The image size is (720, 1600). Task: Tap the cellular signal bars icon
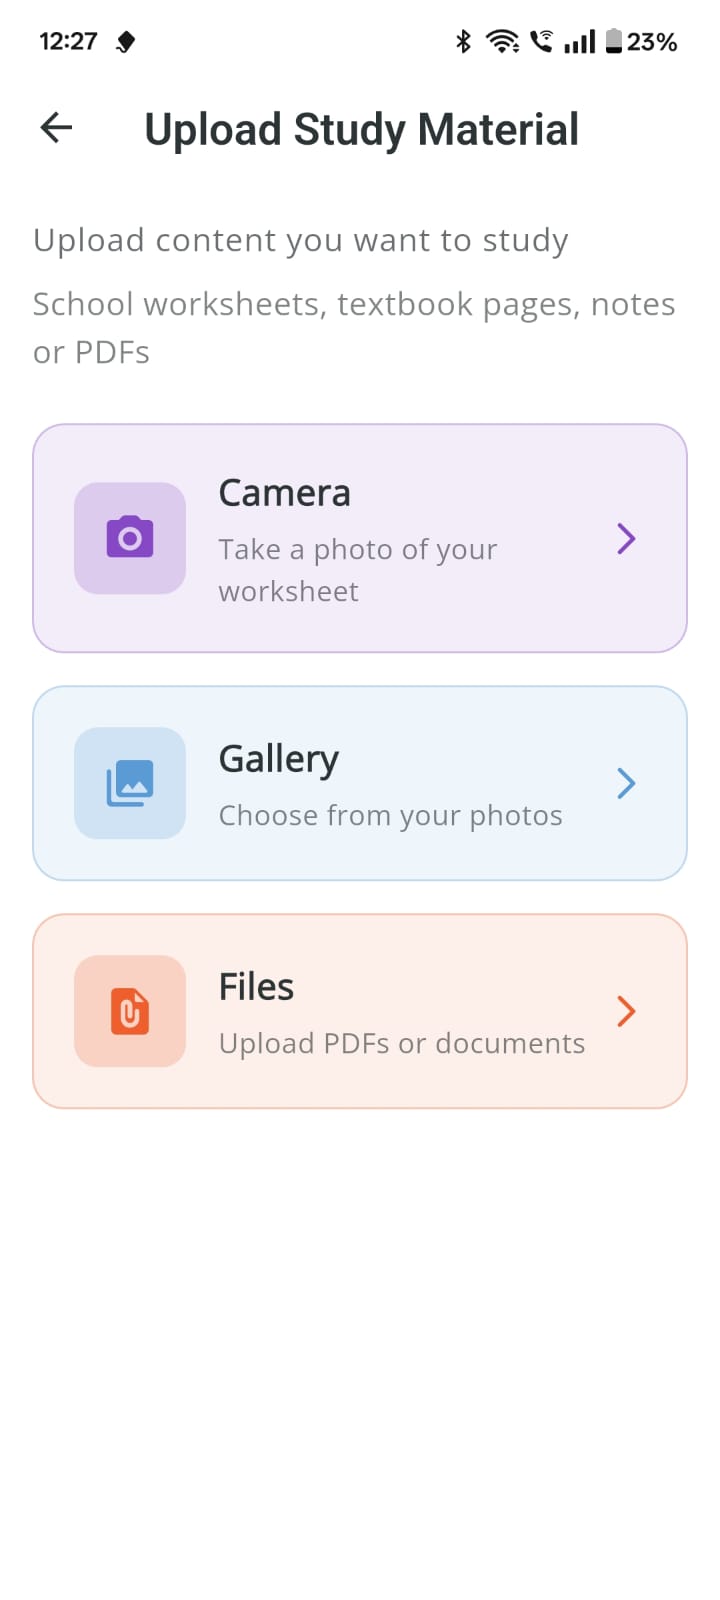580,41
